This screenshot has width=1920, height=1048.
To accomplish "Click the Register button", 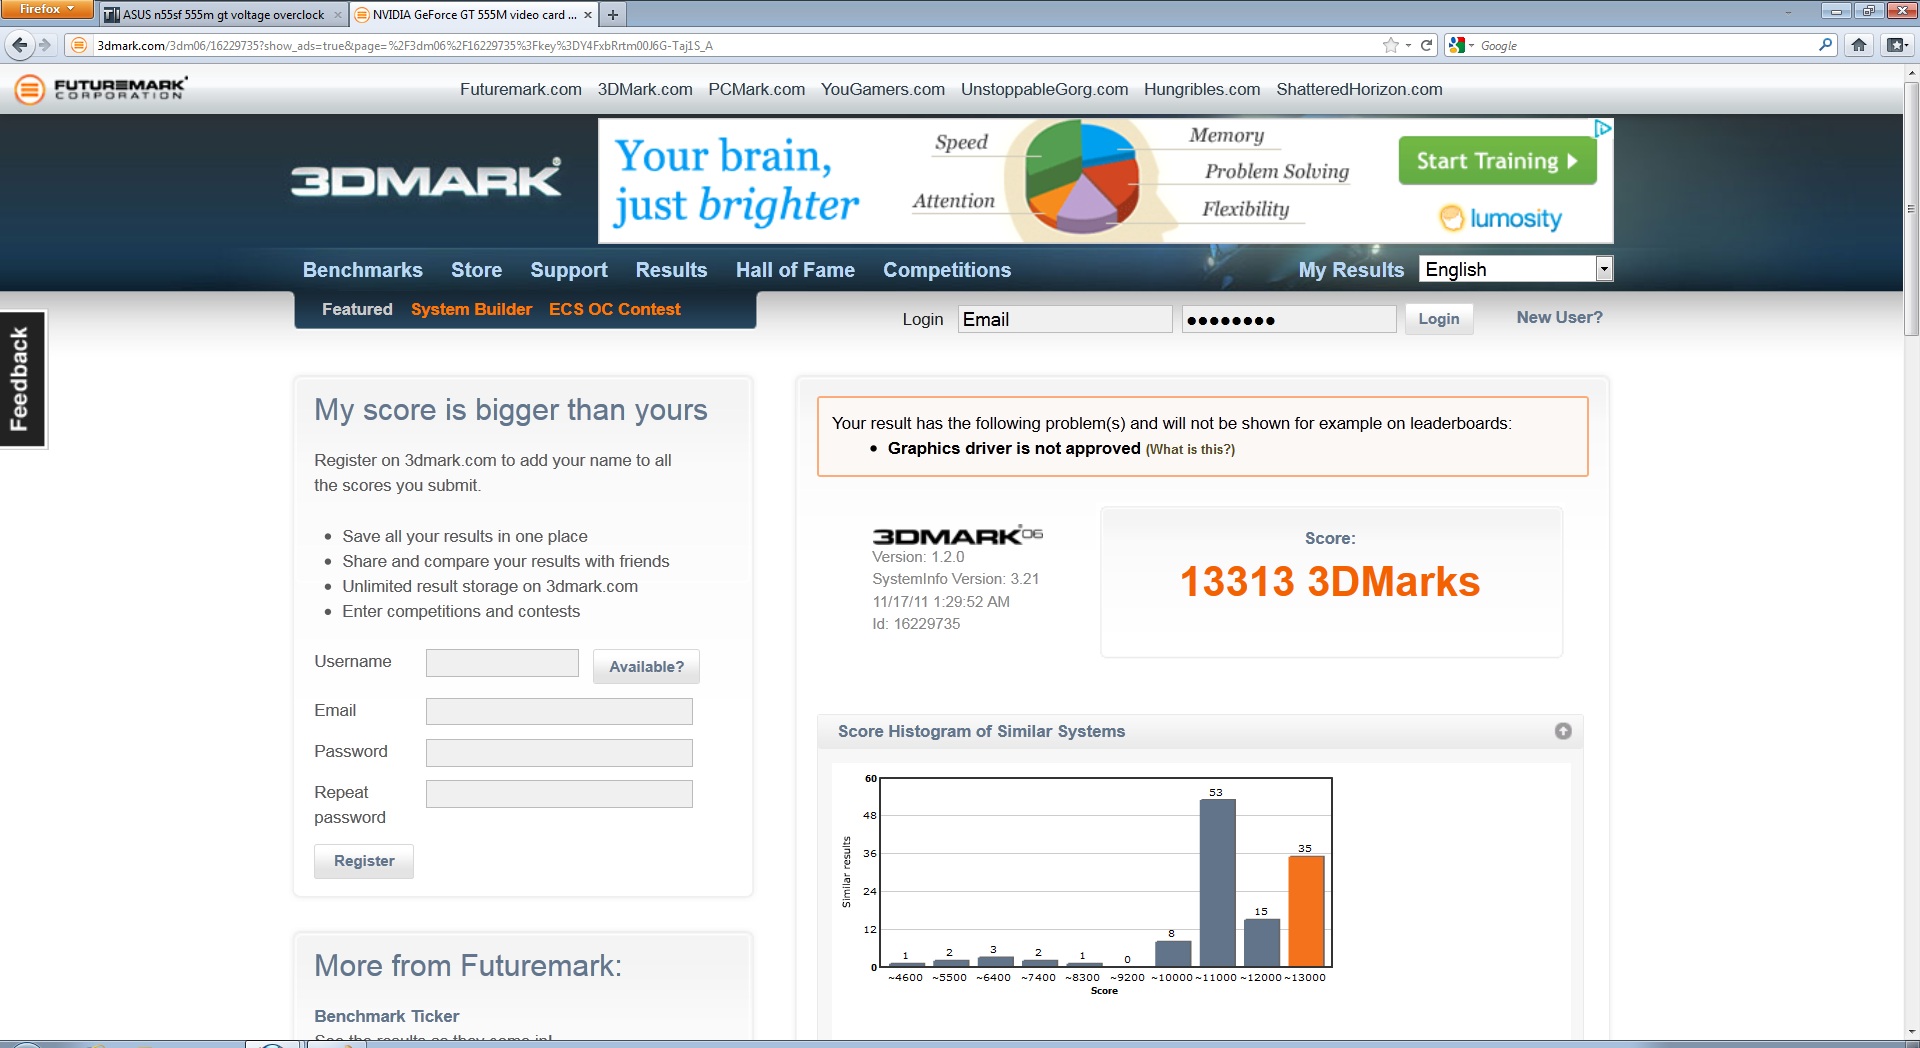I will pyautogui.click(x=364, y=861).
